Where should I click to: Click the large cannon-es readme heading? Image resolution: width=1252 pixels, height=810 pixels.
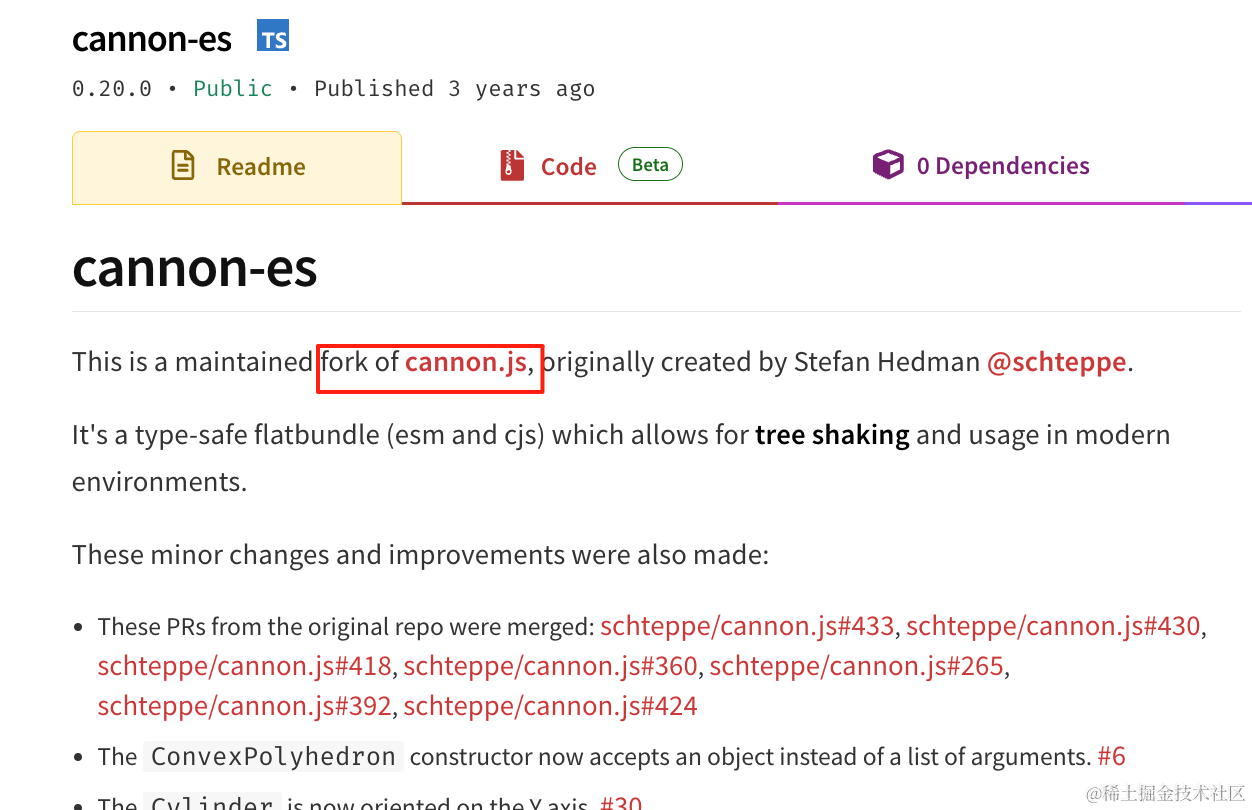pos(195,267)
